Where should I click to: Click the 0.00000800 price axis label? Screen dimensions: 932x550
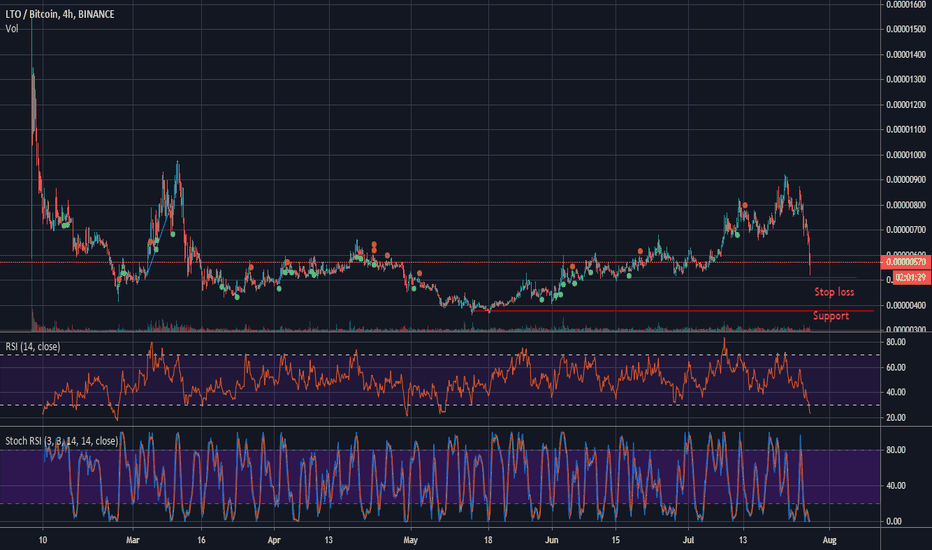click(x=906, y=205)
